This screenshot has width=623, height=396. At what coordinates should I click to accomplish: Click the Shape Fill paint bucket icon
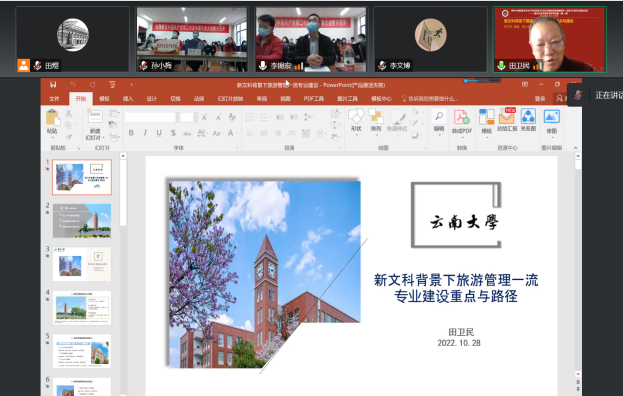pyautogui.click(x=414, y=112)
